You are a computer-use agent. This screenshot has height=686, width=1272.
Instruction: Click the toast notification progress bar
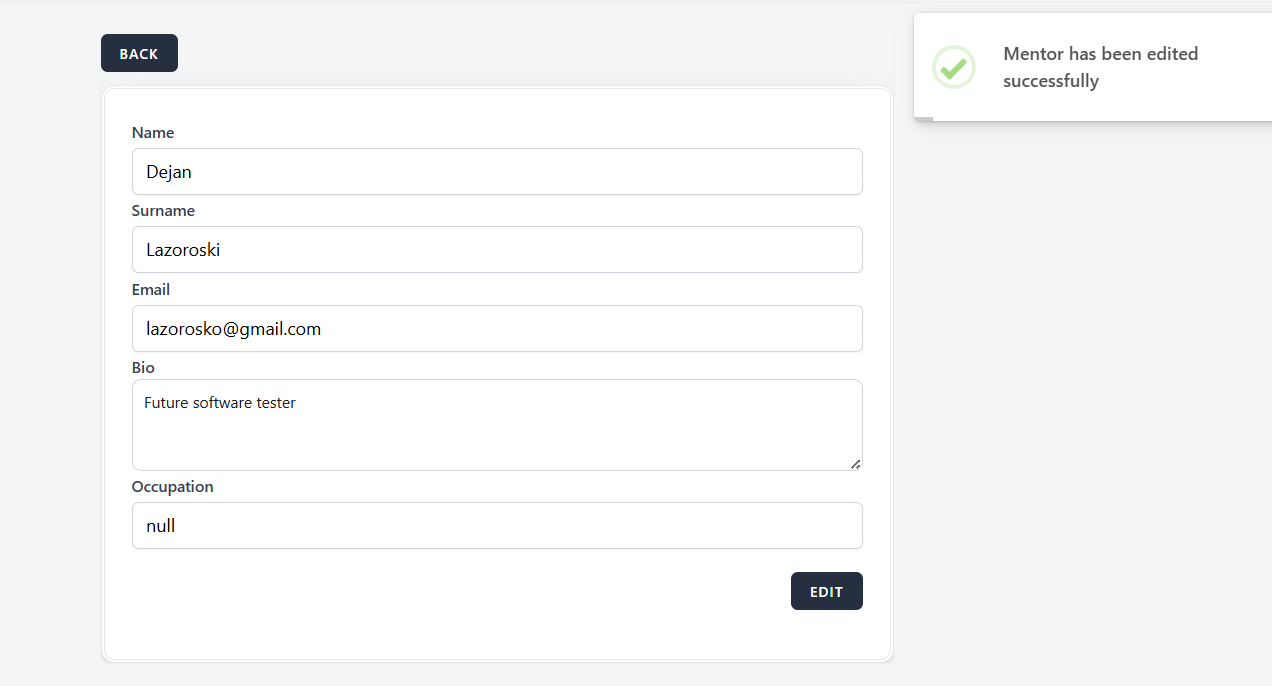[923, 119]
